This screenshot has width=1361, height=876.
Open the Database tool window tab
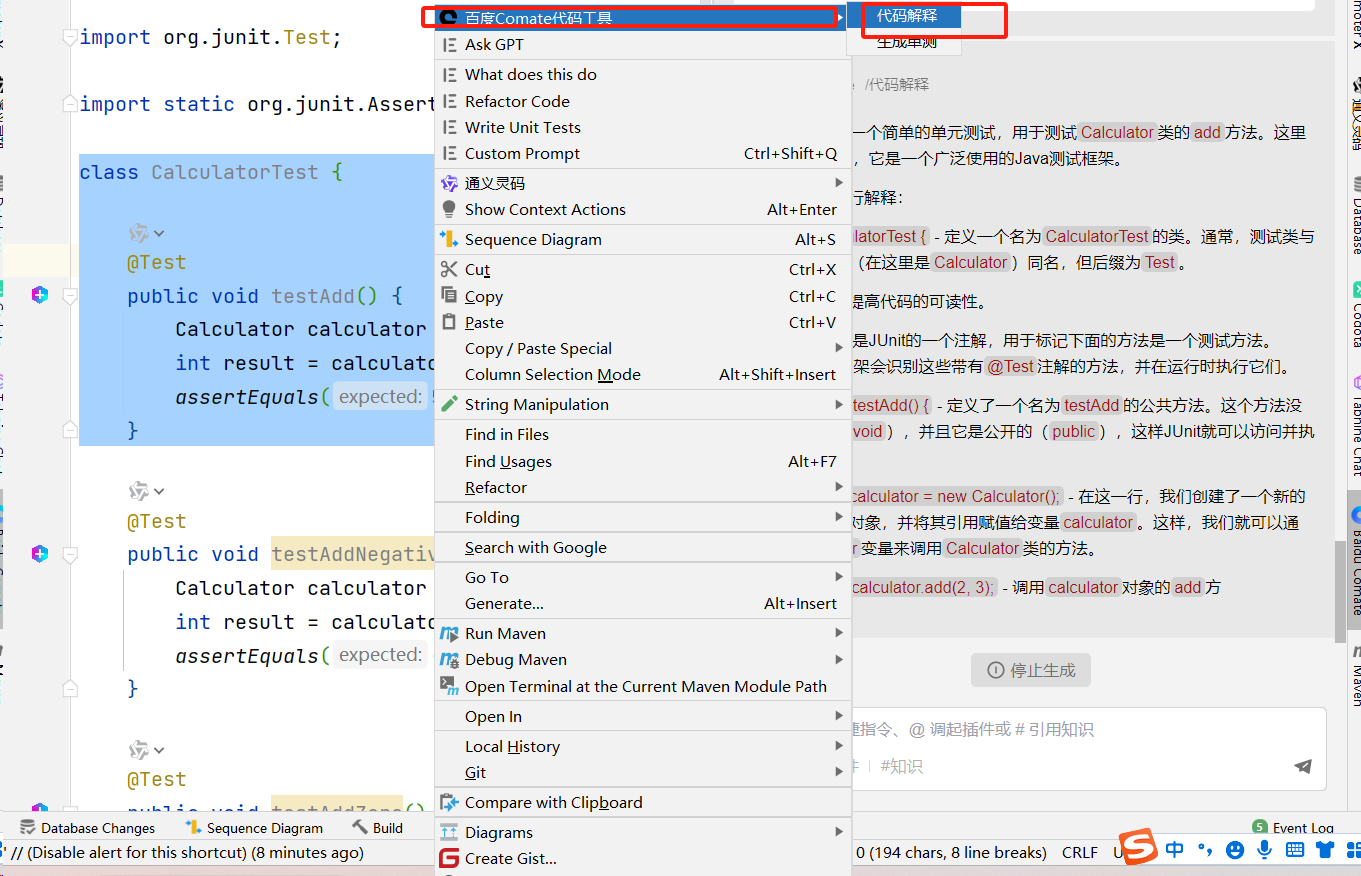(x=1355, y=214)
